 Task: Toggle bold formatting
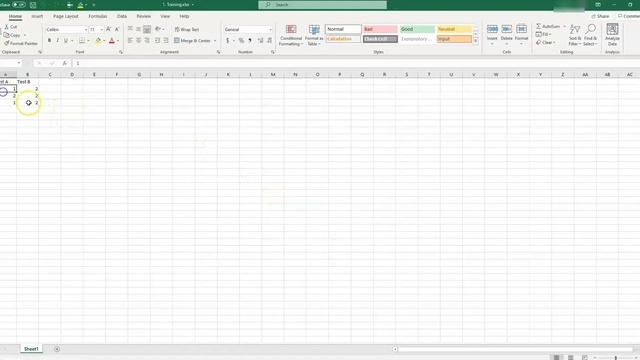(49, 41)
